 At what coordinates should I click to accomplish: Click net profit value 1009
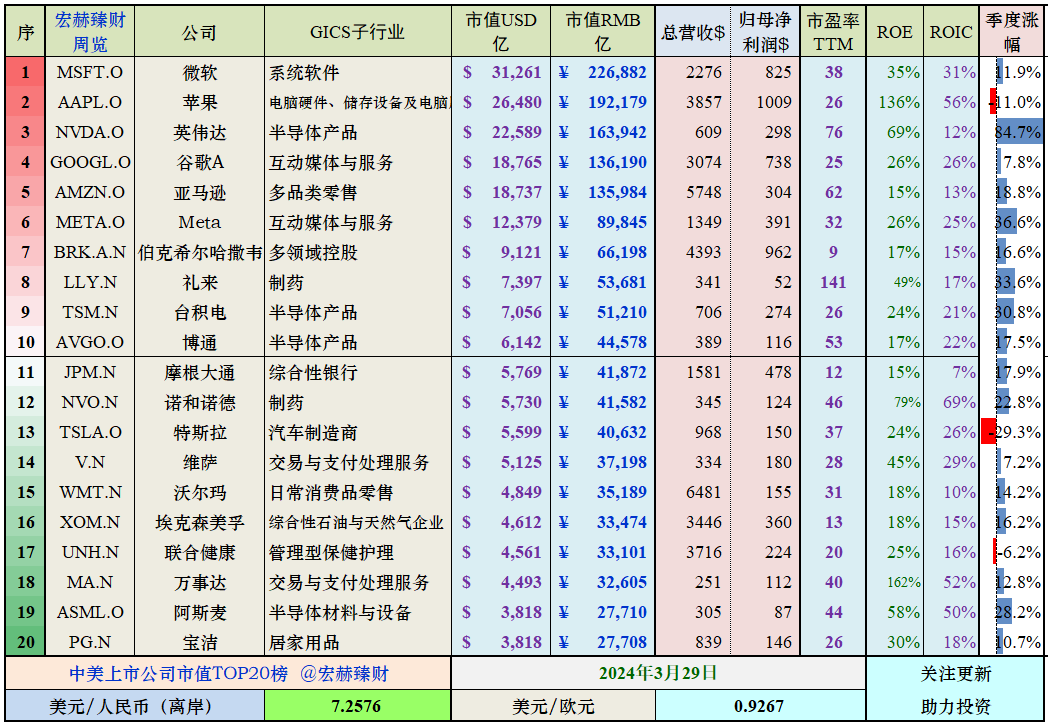pos(774,102)
